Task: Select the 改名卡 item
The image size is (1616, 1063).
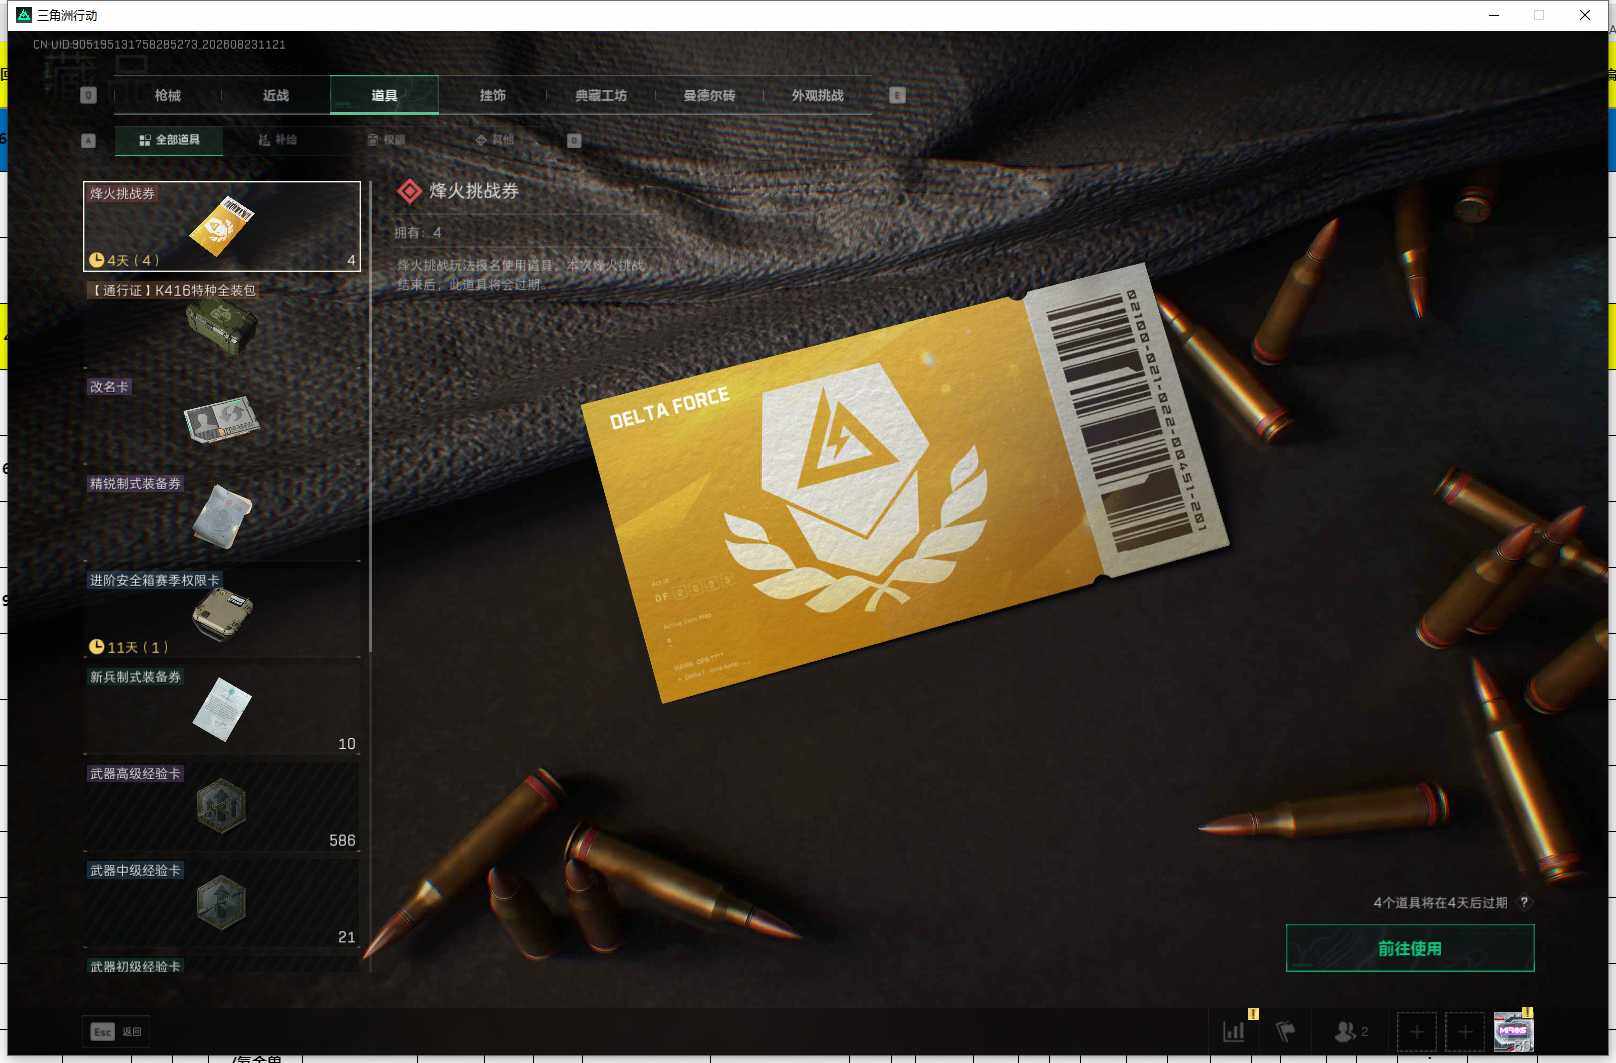Action: click(x=222, y=420)
